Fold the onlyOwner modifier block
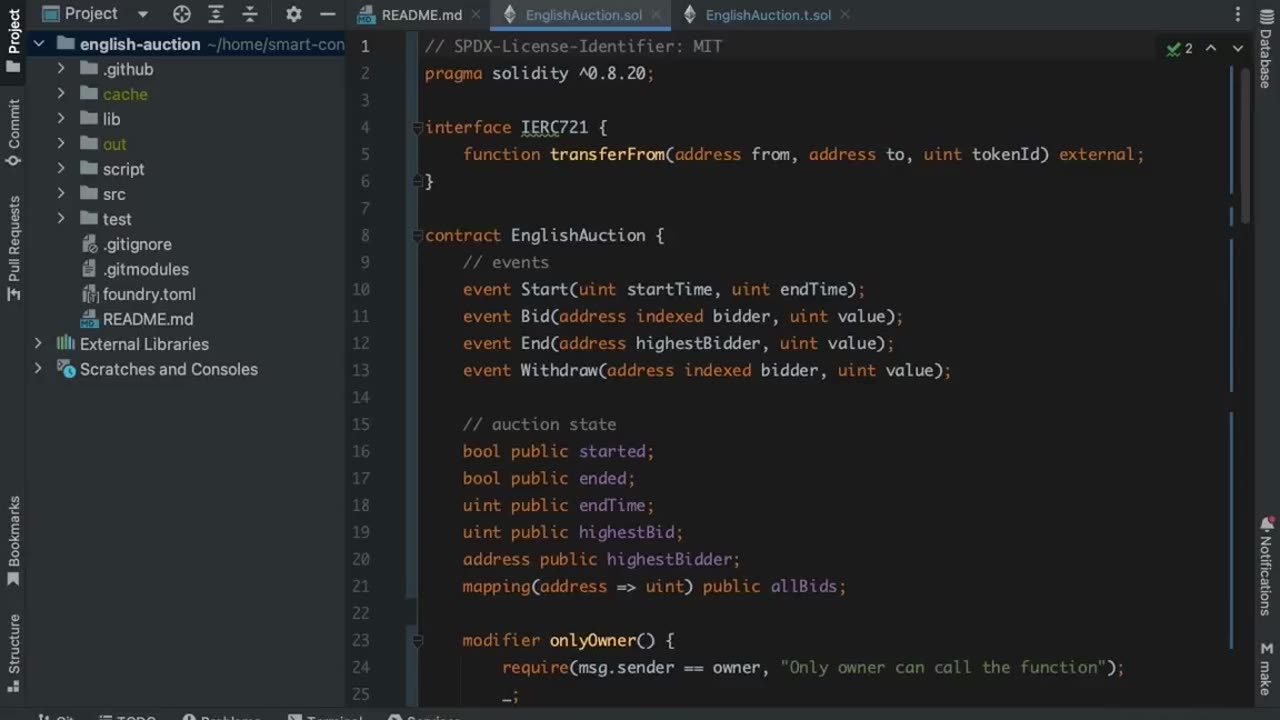 click(x=418, y=640)
